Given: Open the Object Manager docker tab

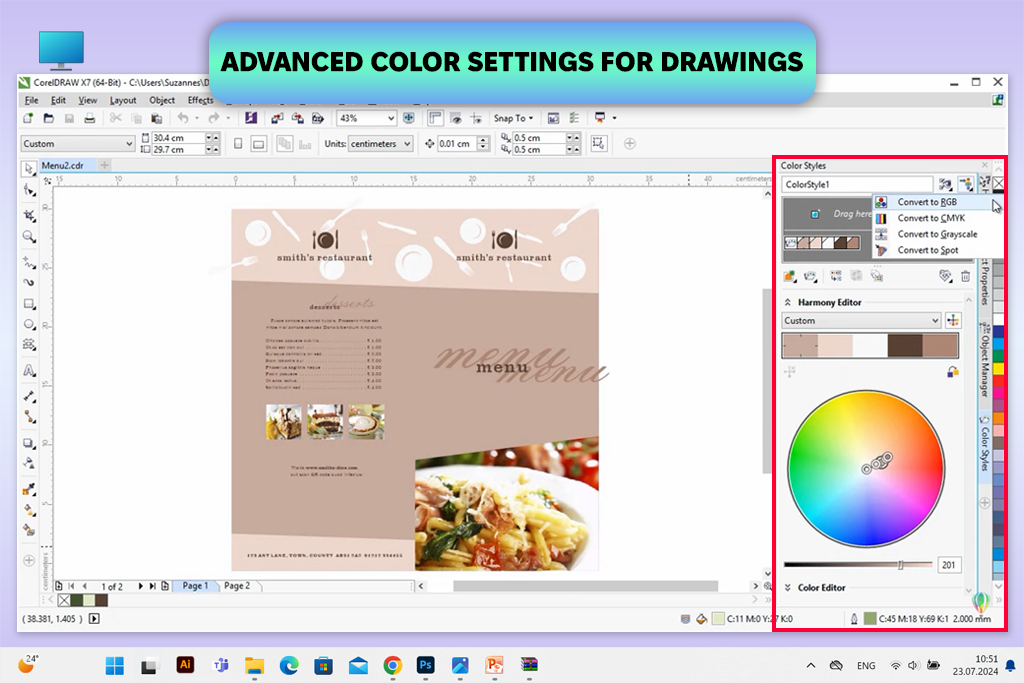Looking at the screenshot, I should pyautogui.click(x=984, y=362).
